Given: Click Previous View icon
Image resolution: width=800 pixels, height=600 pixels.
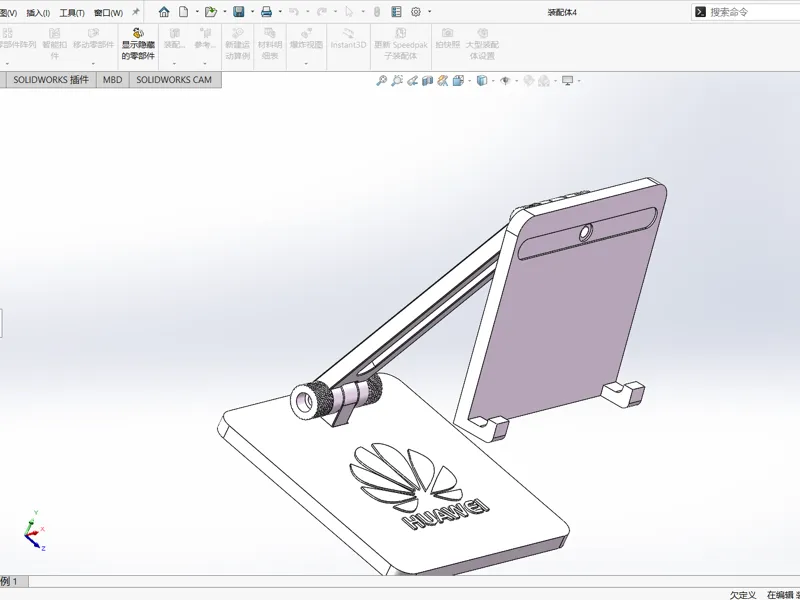Looking at the screenshot, I should coord(412,81).
